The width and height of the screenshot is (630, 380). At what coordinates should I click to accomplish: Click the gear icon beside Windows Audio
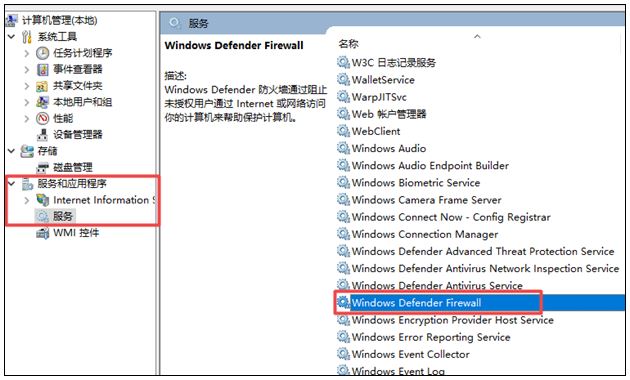[x=343, y=148]
